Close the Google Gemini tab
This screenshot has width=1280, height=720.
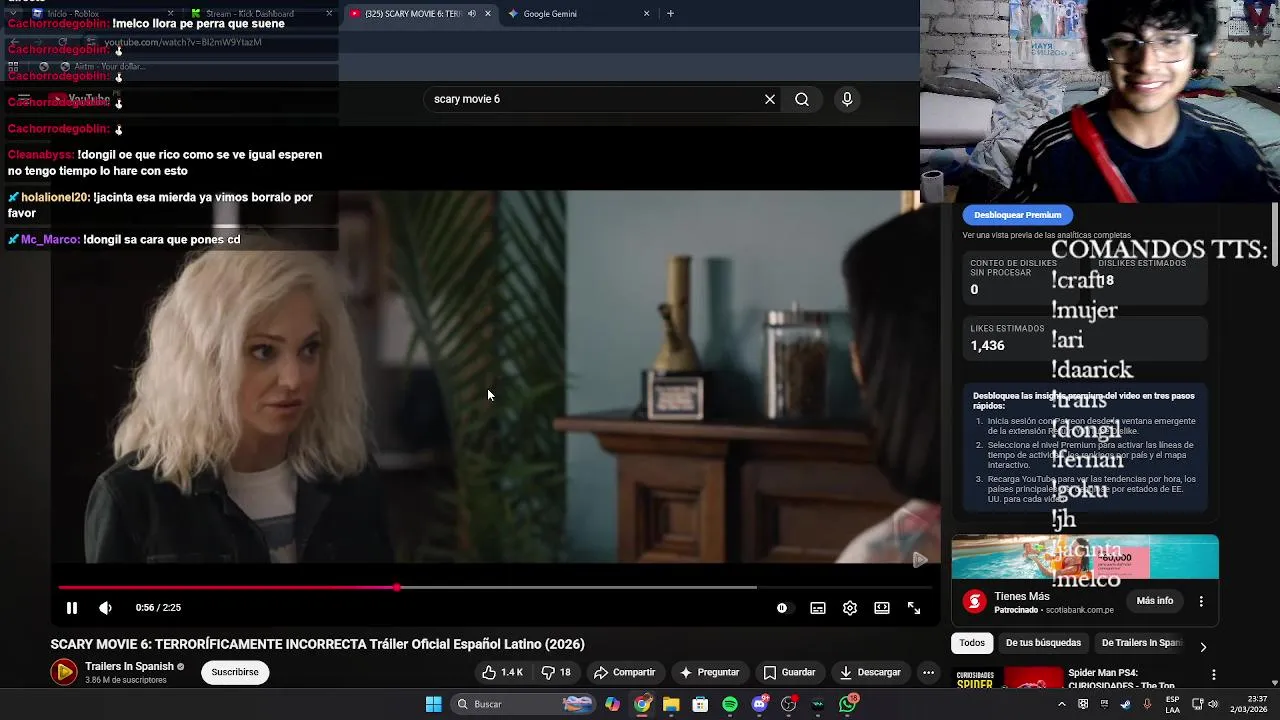(646, 14)
